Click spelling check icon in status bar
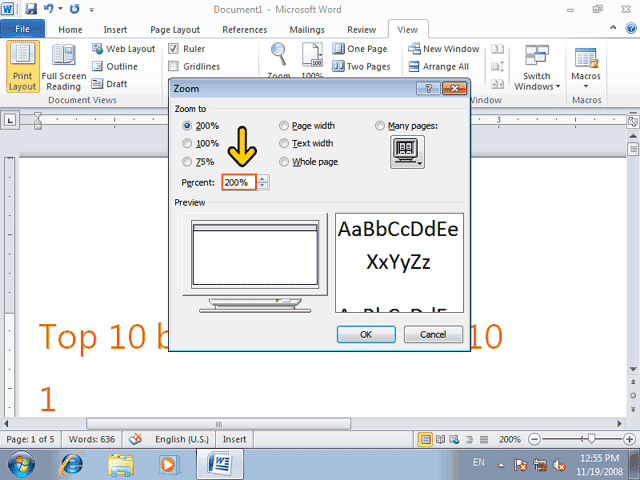This screenshot has width=640, height=480. tap(136, 439)
